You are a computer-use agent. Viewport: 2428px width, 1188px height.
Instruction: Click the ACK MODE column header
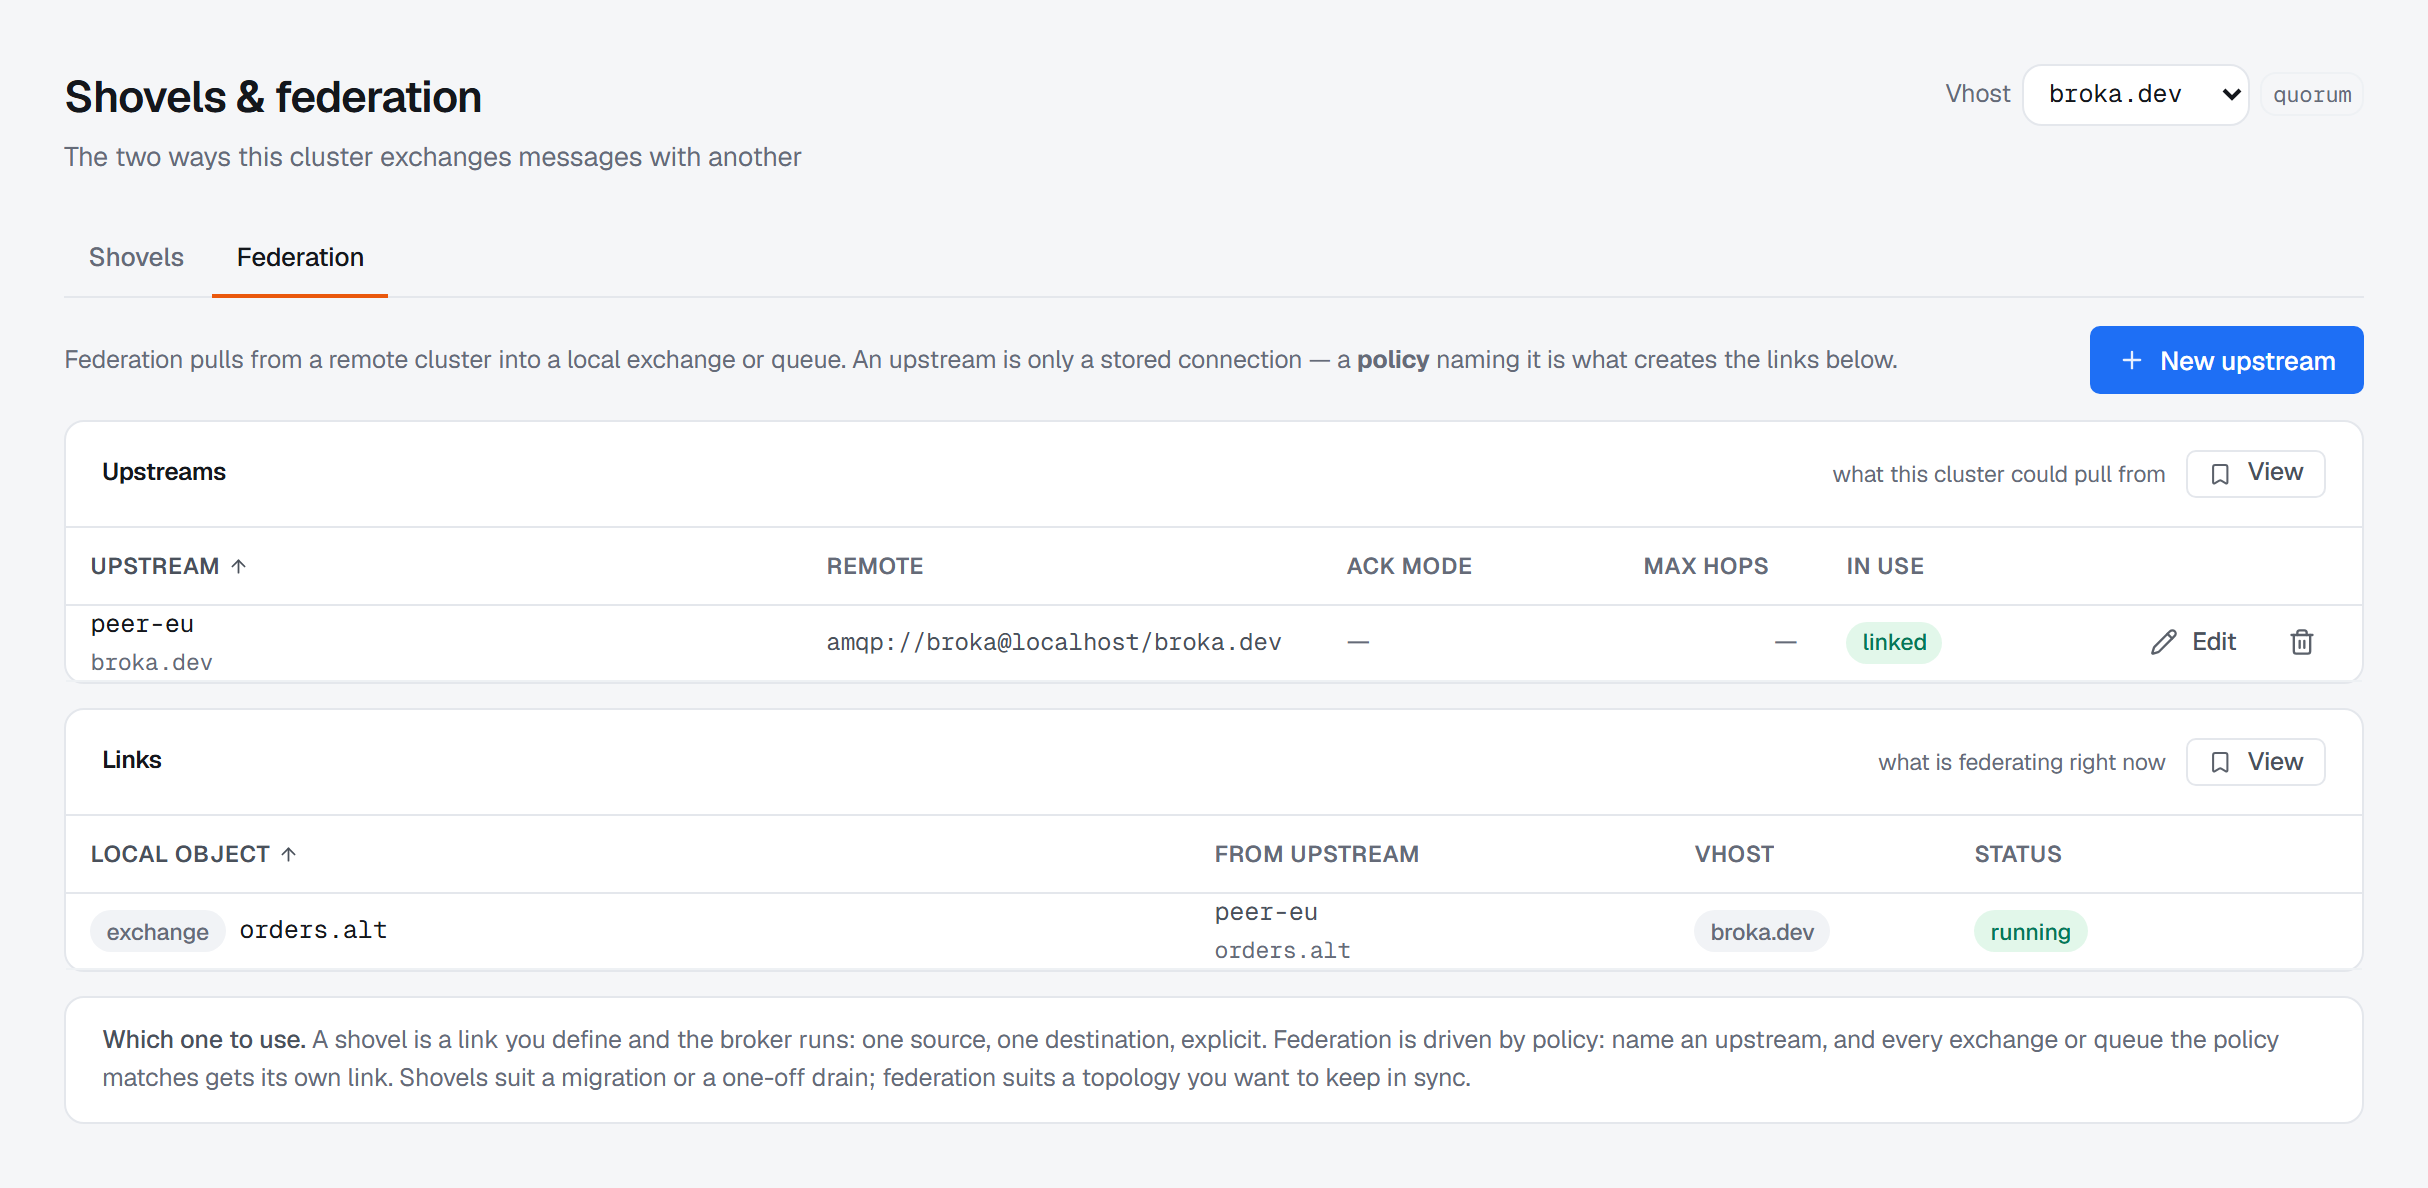pos(1409,566)
